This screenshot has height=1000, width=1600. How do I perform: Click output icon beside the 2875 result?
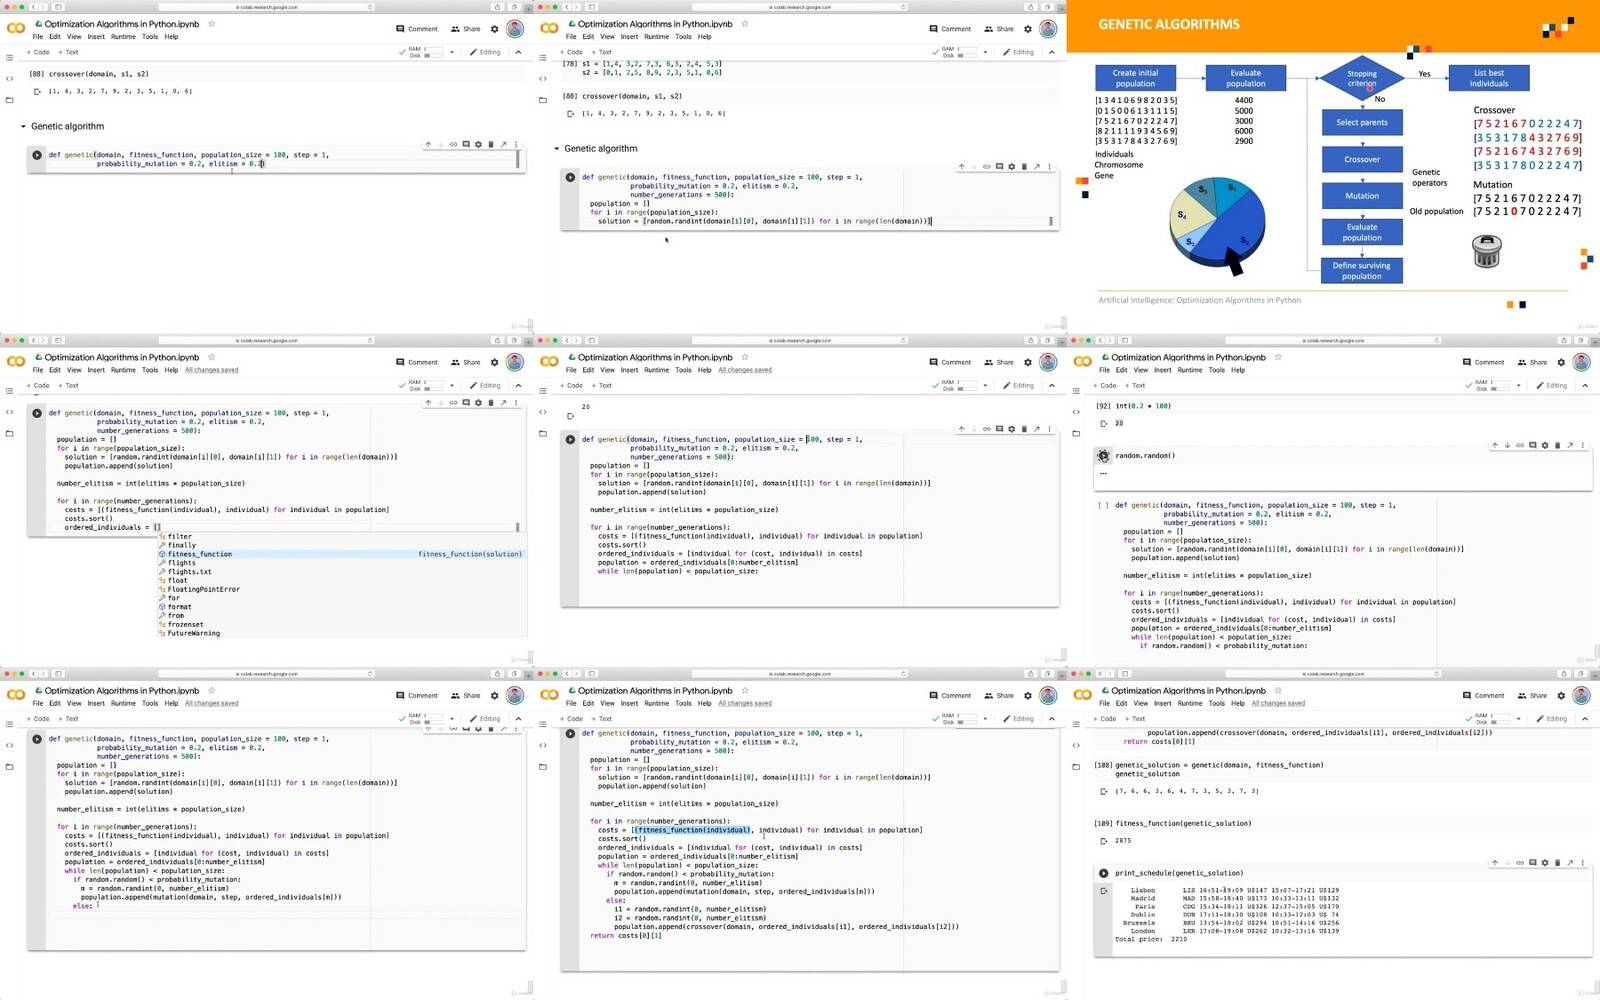(x=1103, y=841)
